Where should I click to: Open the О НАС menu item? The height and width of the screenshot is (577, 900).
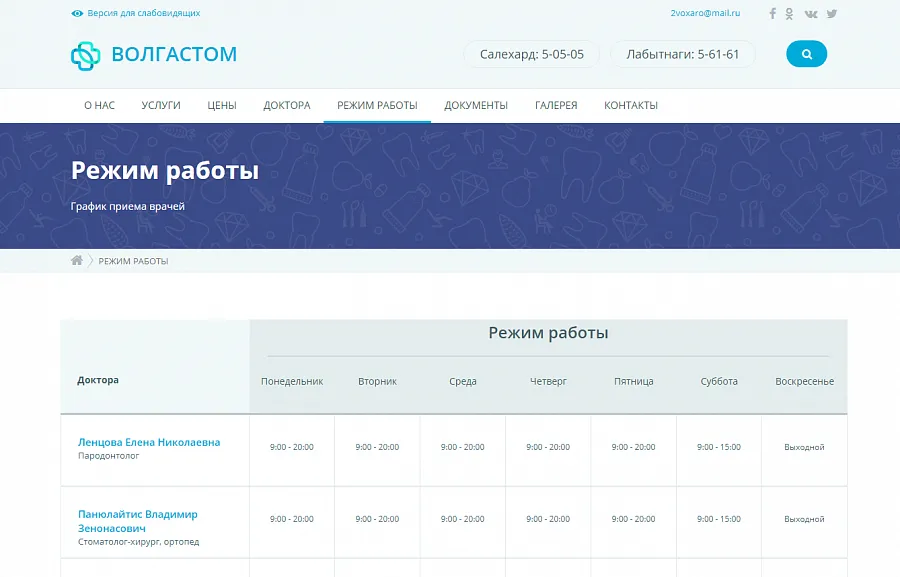point(99,106)
